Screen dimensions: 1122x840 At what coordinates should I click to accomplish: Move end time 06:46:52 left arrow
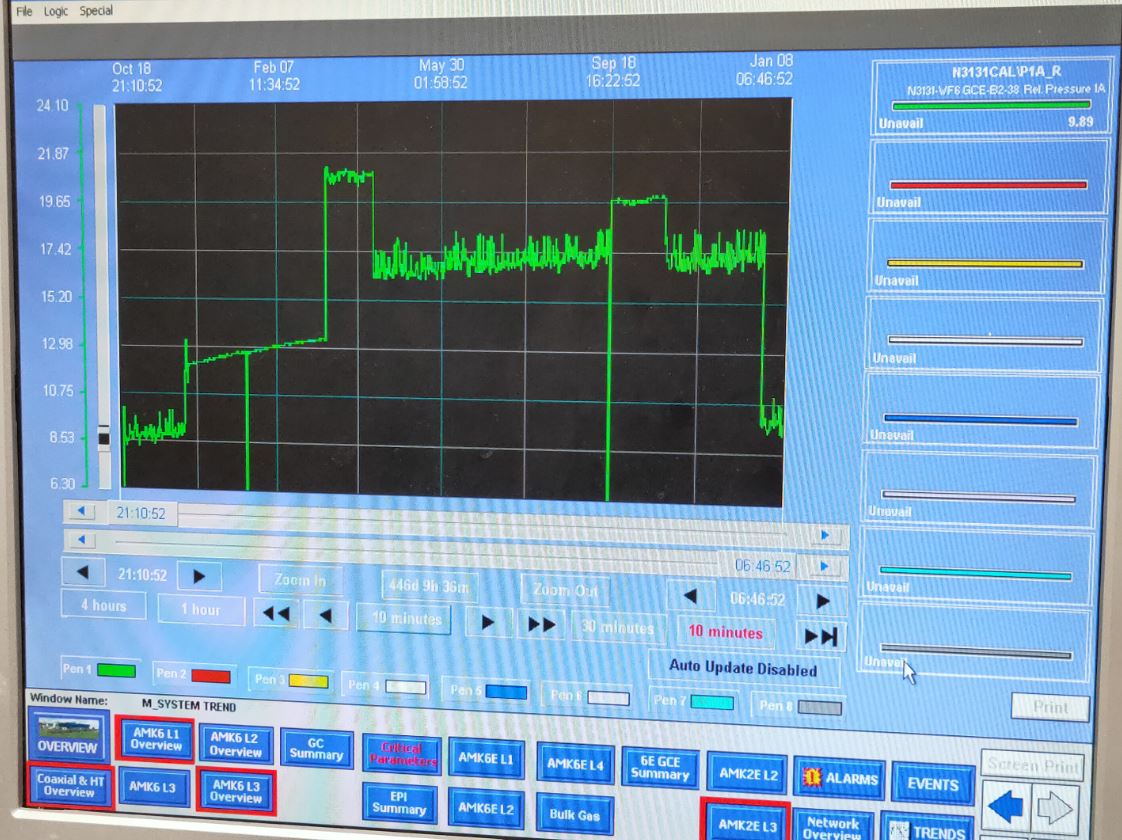(x=690, y=596)
